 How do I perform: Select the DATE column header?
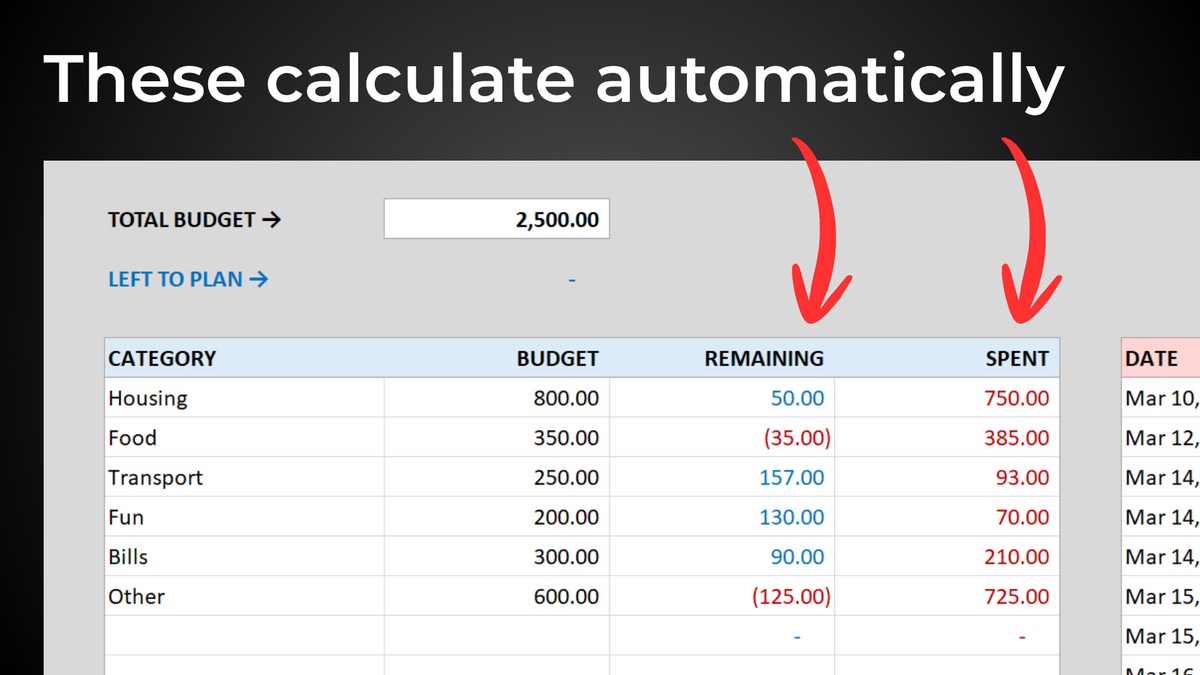(1161, 358)
